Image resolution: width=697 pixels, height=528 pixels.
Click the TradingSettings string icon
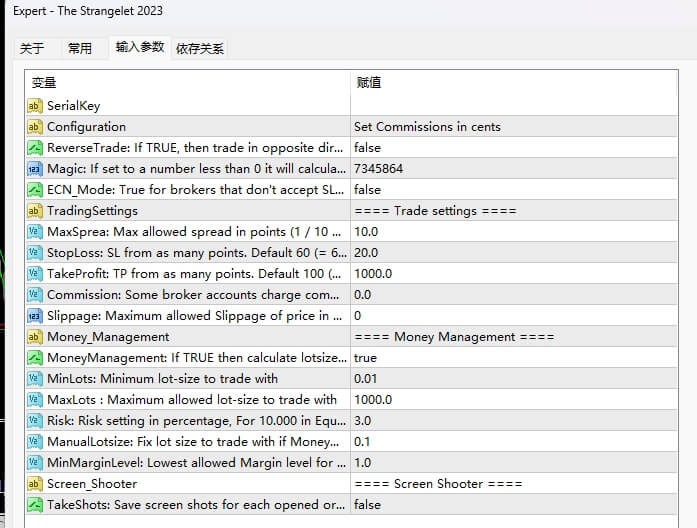pos(35,211)
